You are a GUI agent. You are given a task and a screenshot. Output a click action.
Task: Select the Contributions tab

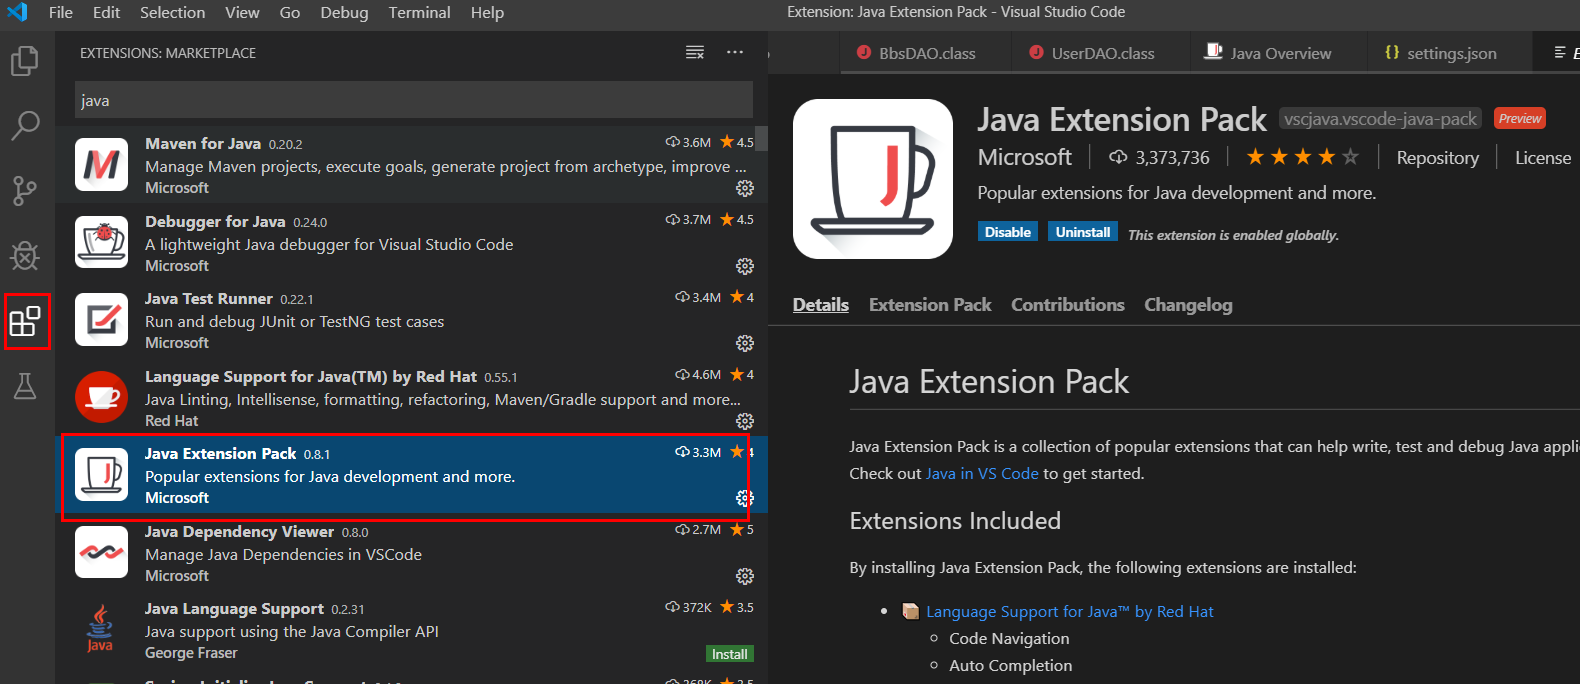coord(1068,305)
